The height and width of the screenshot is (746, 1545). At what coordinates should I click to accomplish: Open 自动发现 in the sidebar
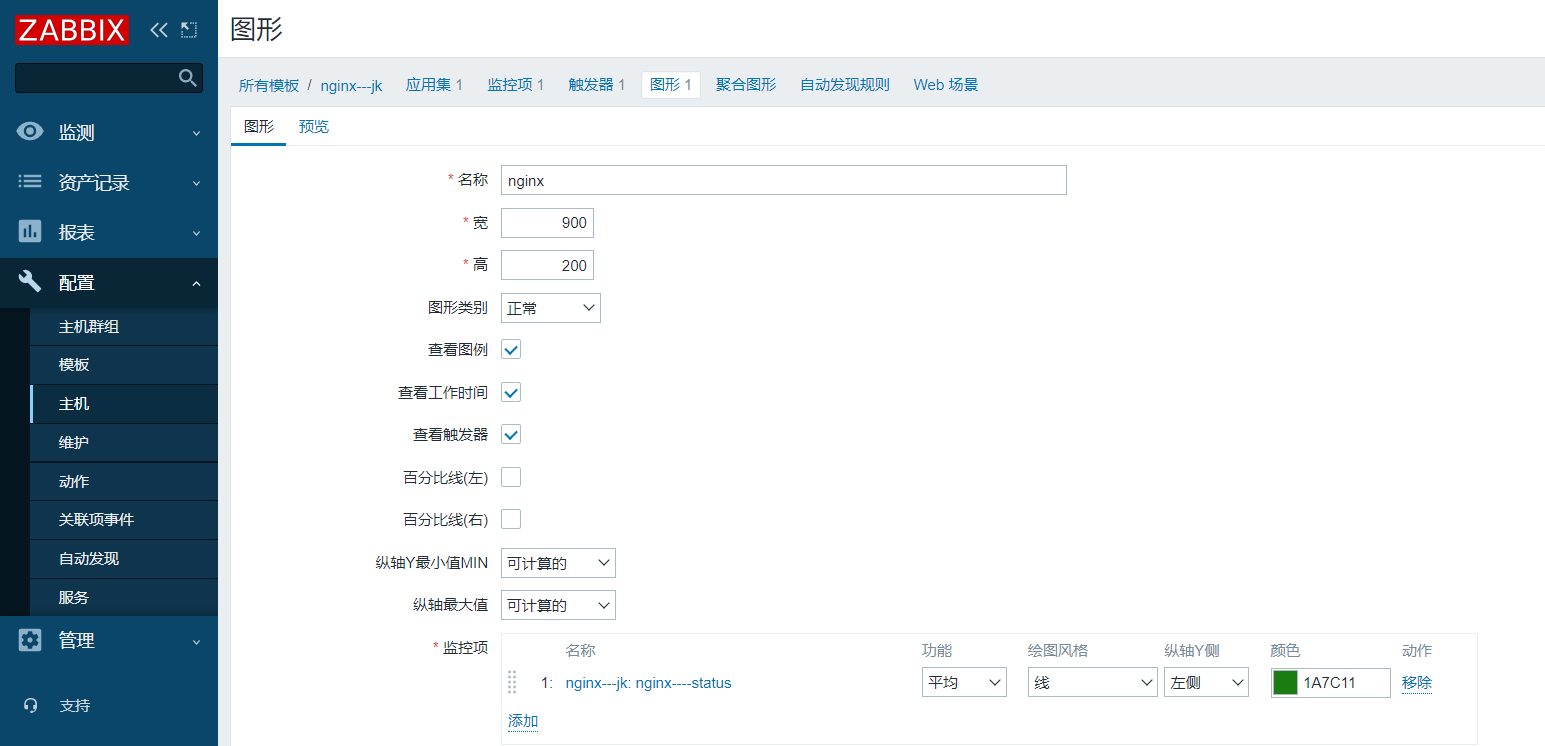(124, 559)
